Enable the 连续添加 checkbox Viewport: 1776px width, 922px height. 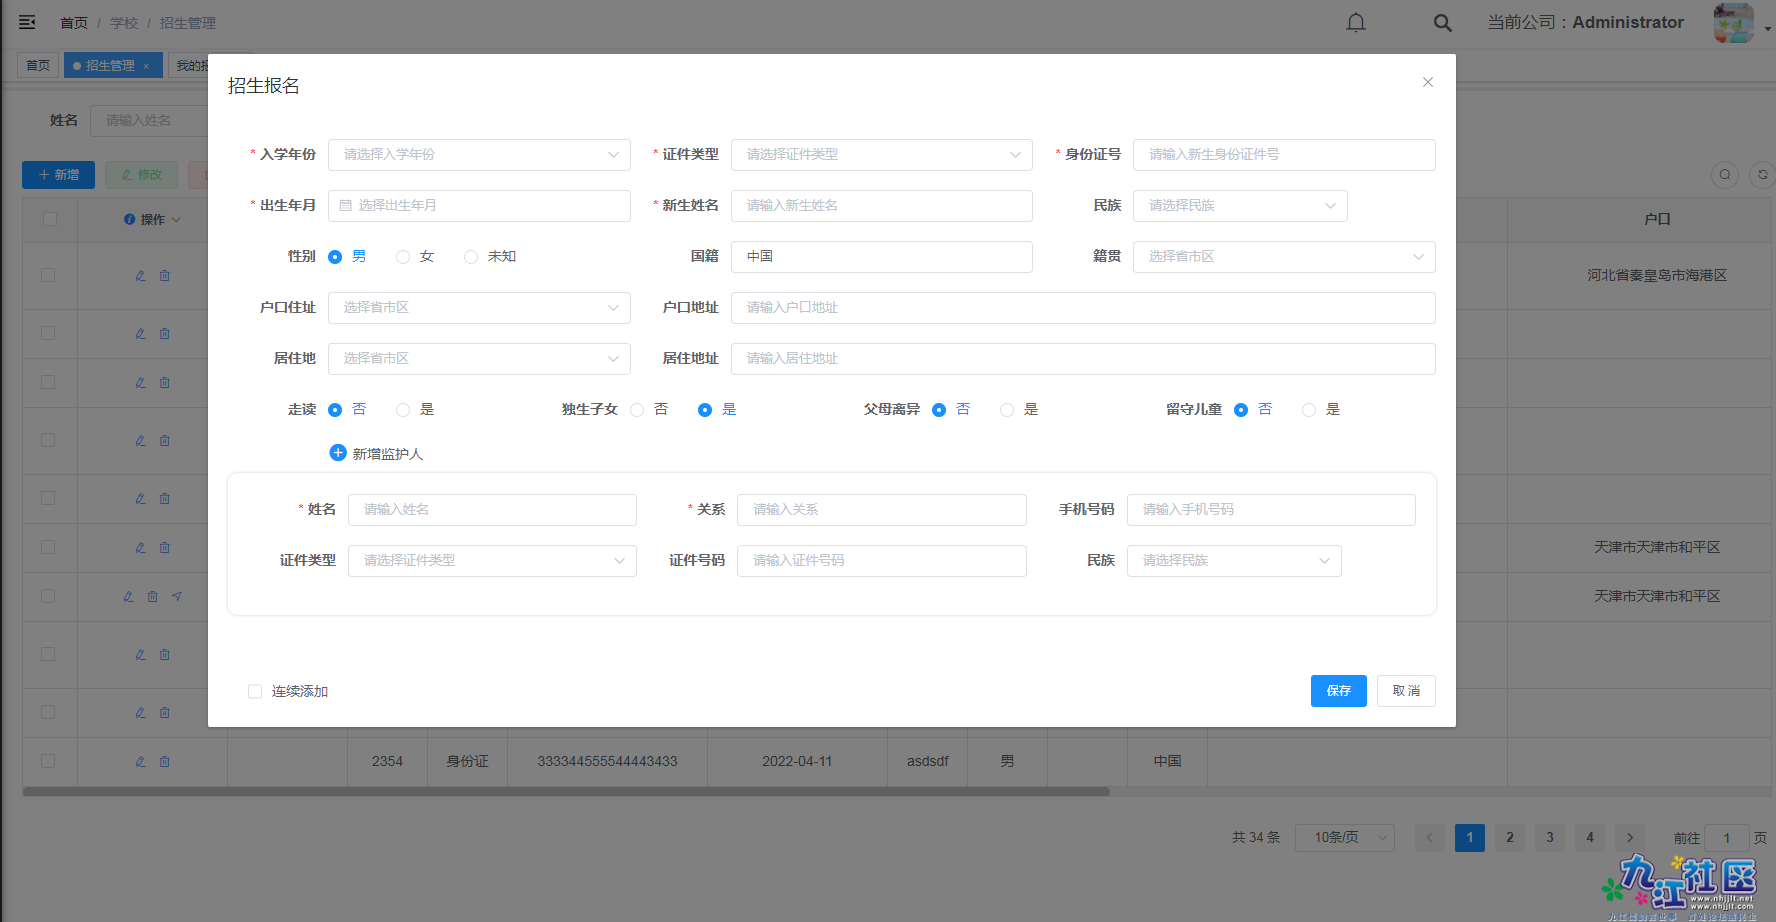click(255, 691)
